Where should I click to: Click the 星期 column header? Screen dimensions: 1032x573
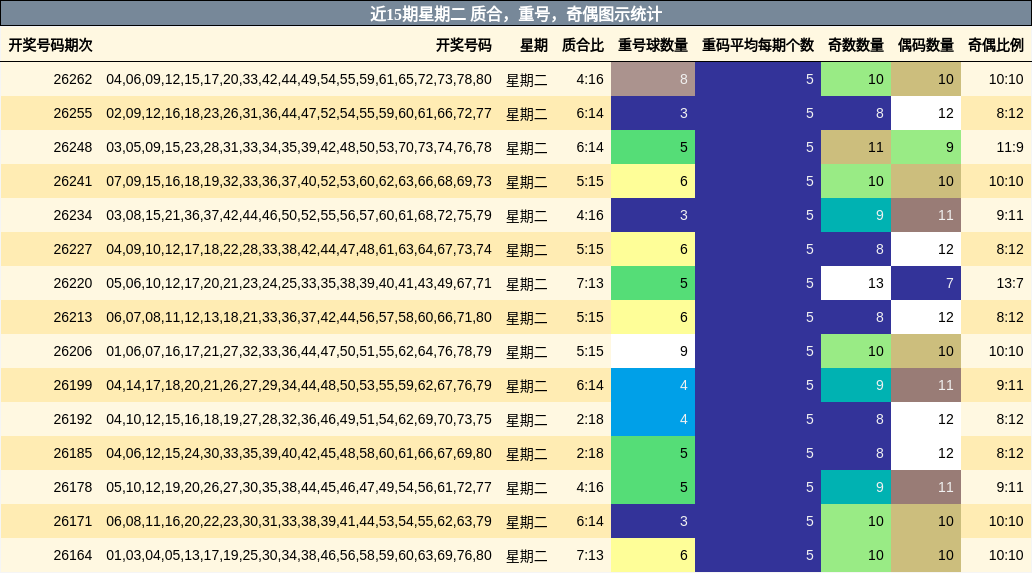pos(533,45)
